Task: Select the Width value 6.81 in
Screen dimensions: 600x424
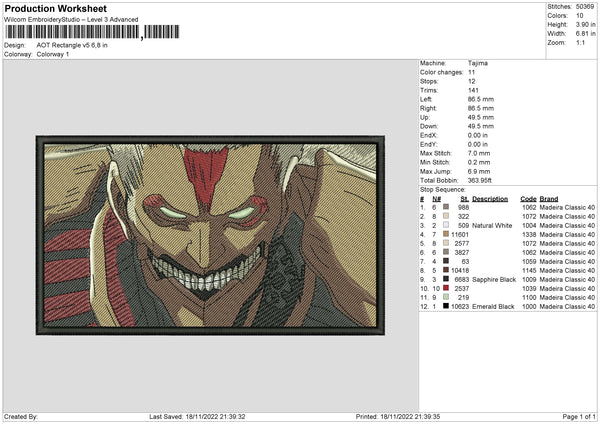Action: tap(585, 34)
